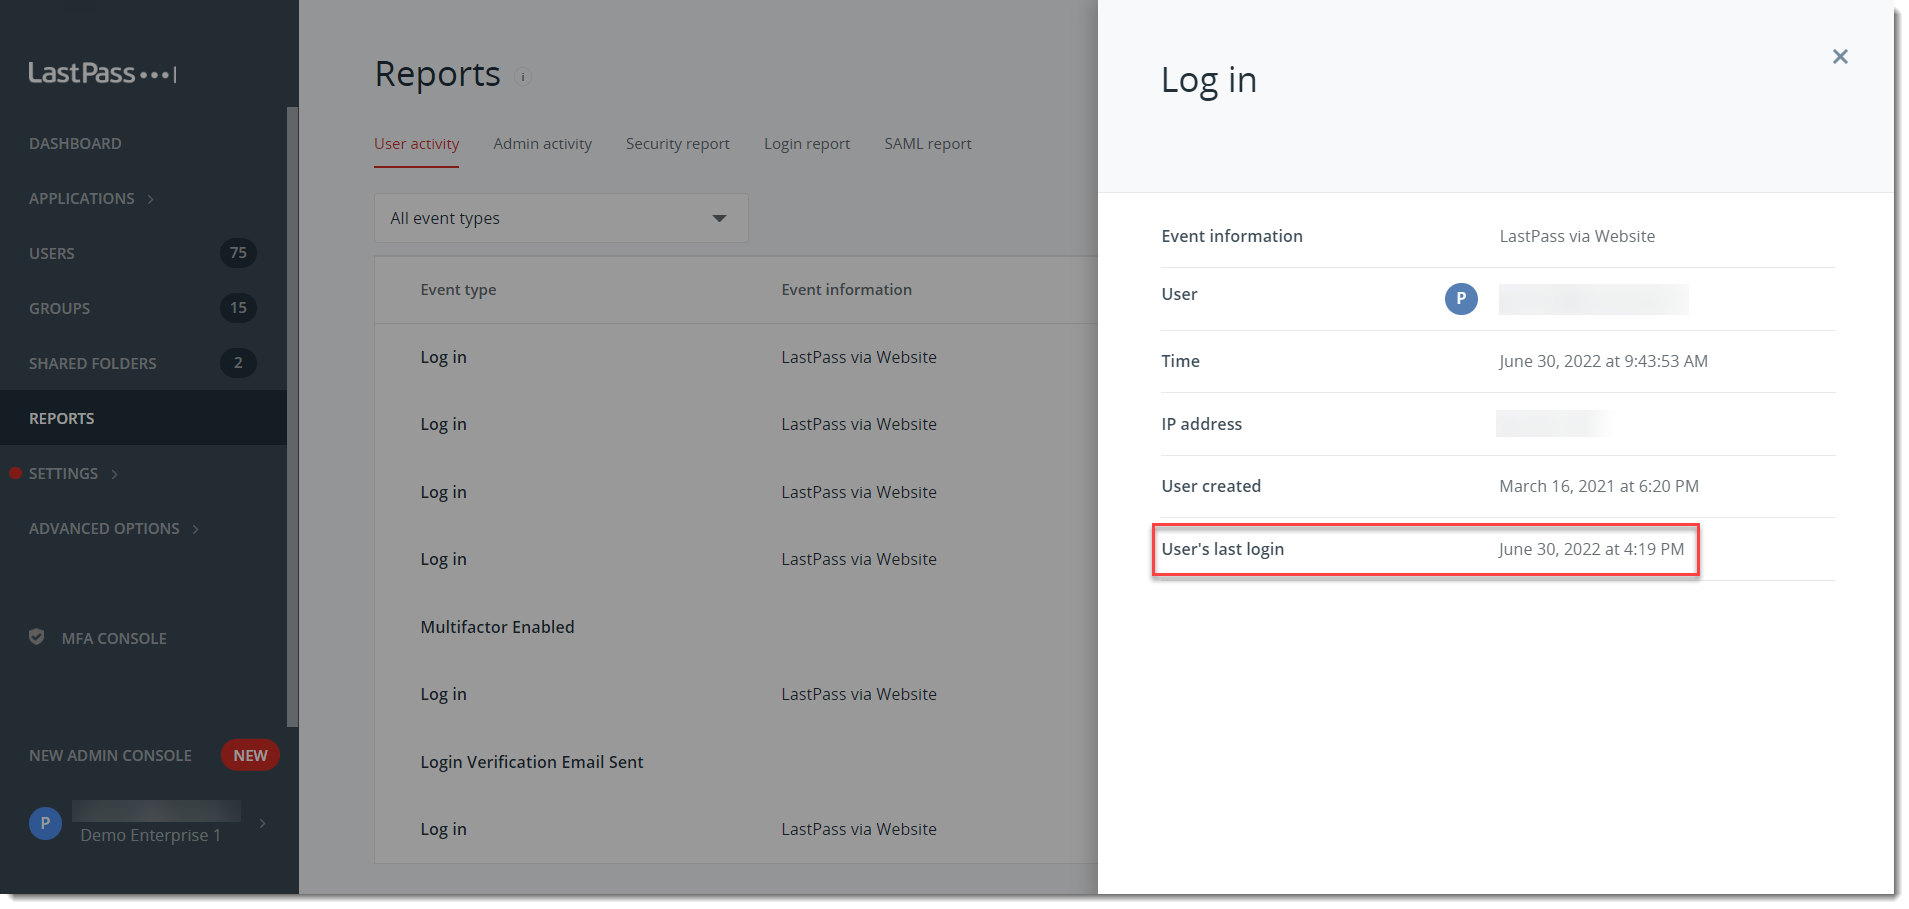This screenshot has height=909, width=1909.
Task: Click the Demo Enterprise 1 account avatar
Action: click(x=44, y=823)
